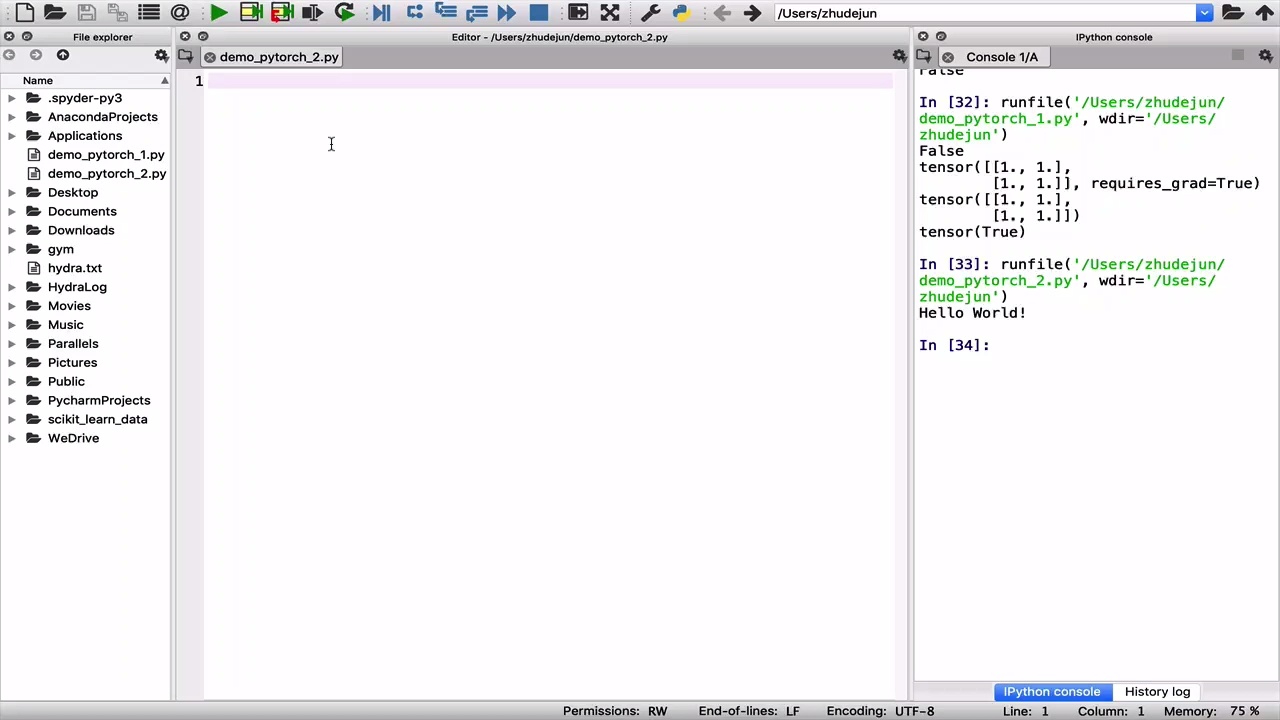Run the file with the green play button

click(219, 13)
